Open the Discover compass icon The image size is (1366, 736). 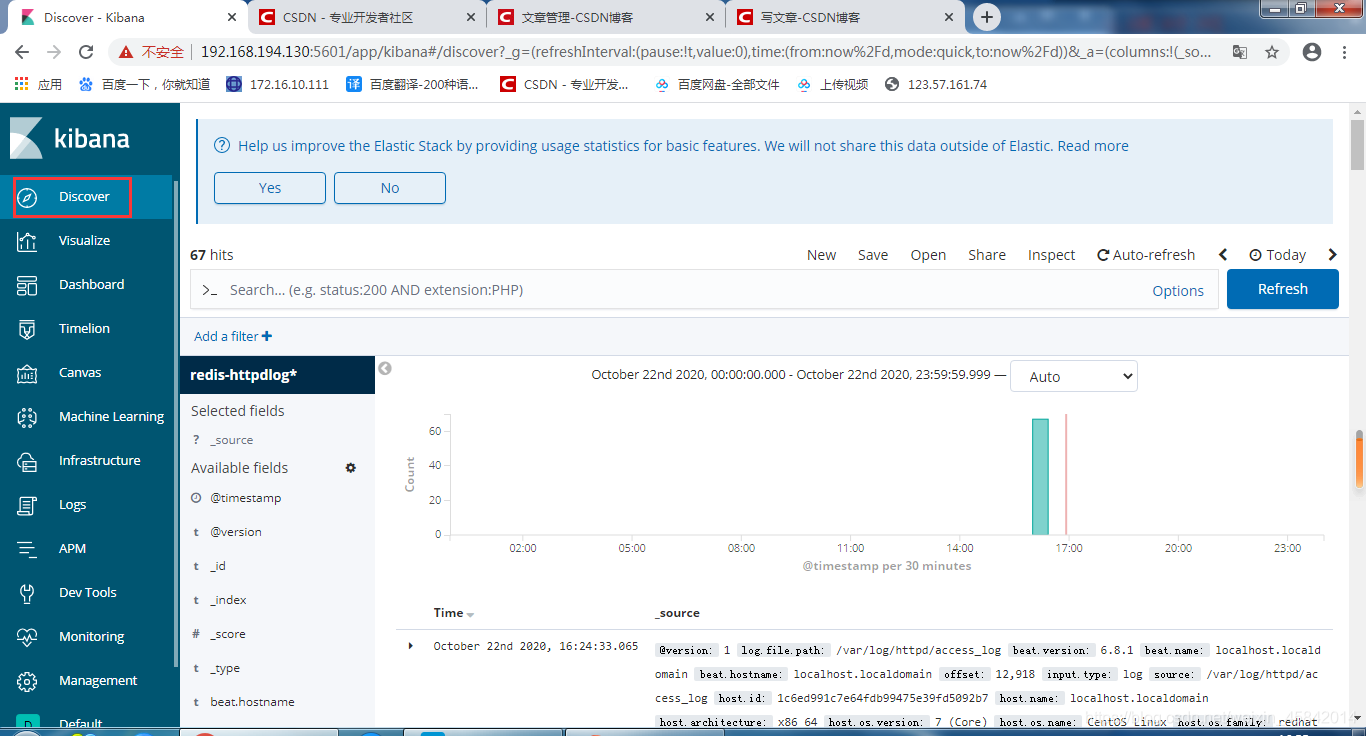tap(28, 197)
